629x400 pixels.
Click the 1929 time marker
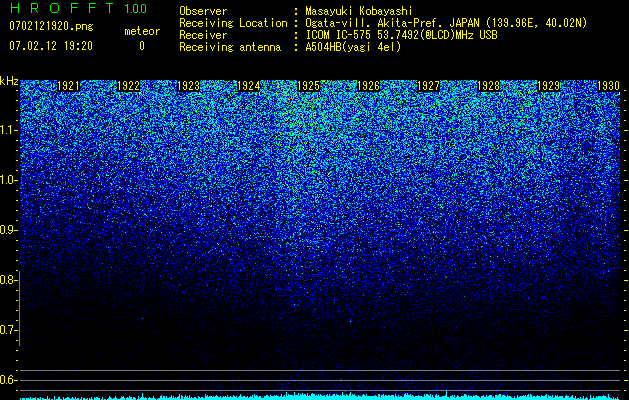point(549,86)
